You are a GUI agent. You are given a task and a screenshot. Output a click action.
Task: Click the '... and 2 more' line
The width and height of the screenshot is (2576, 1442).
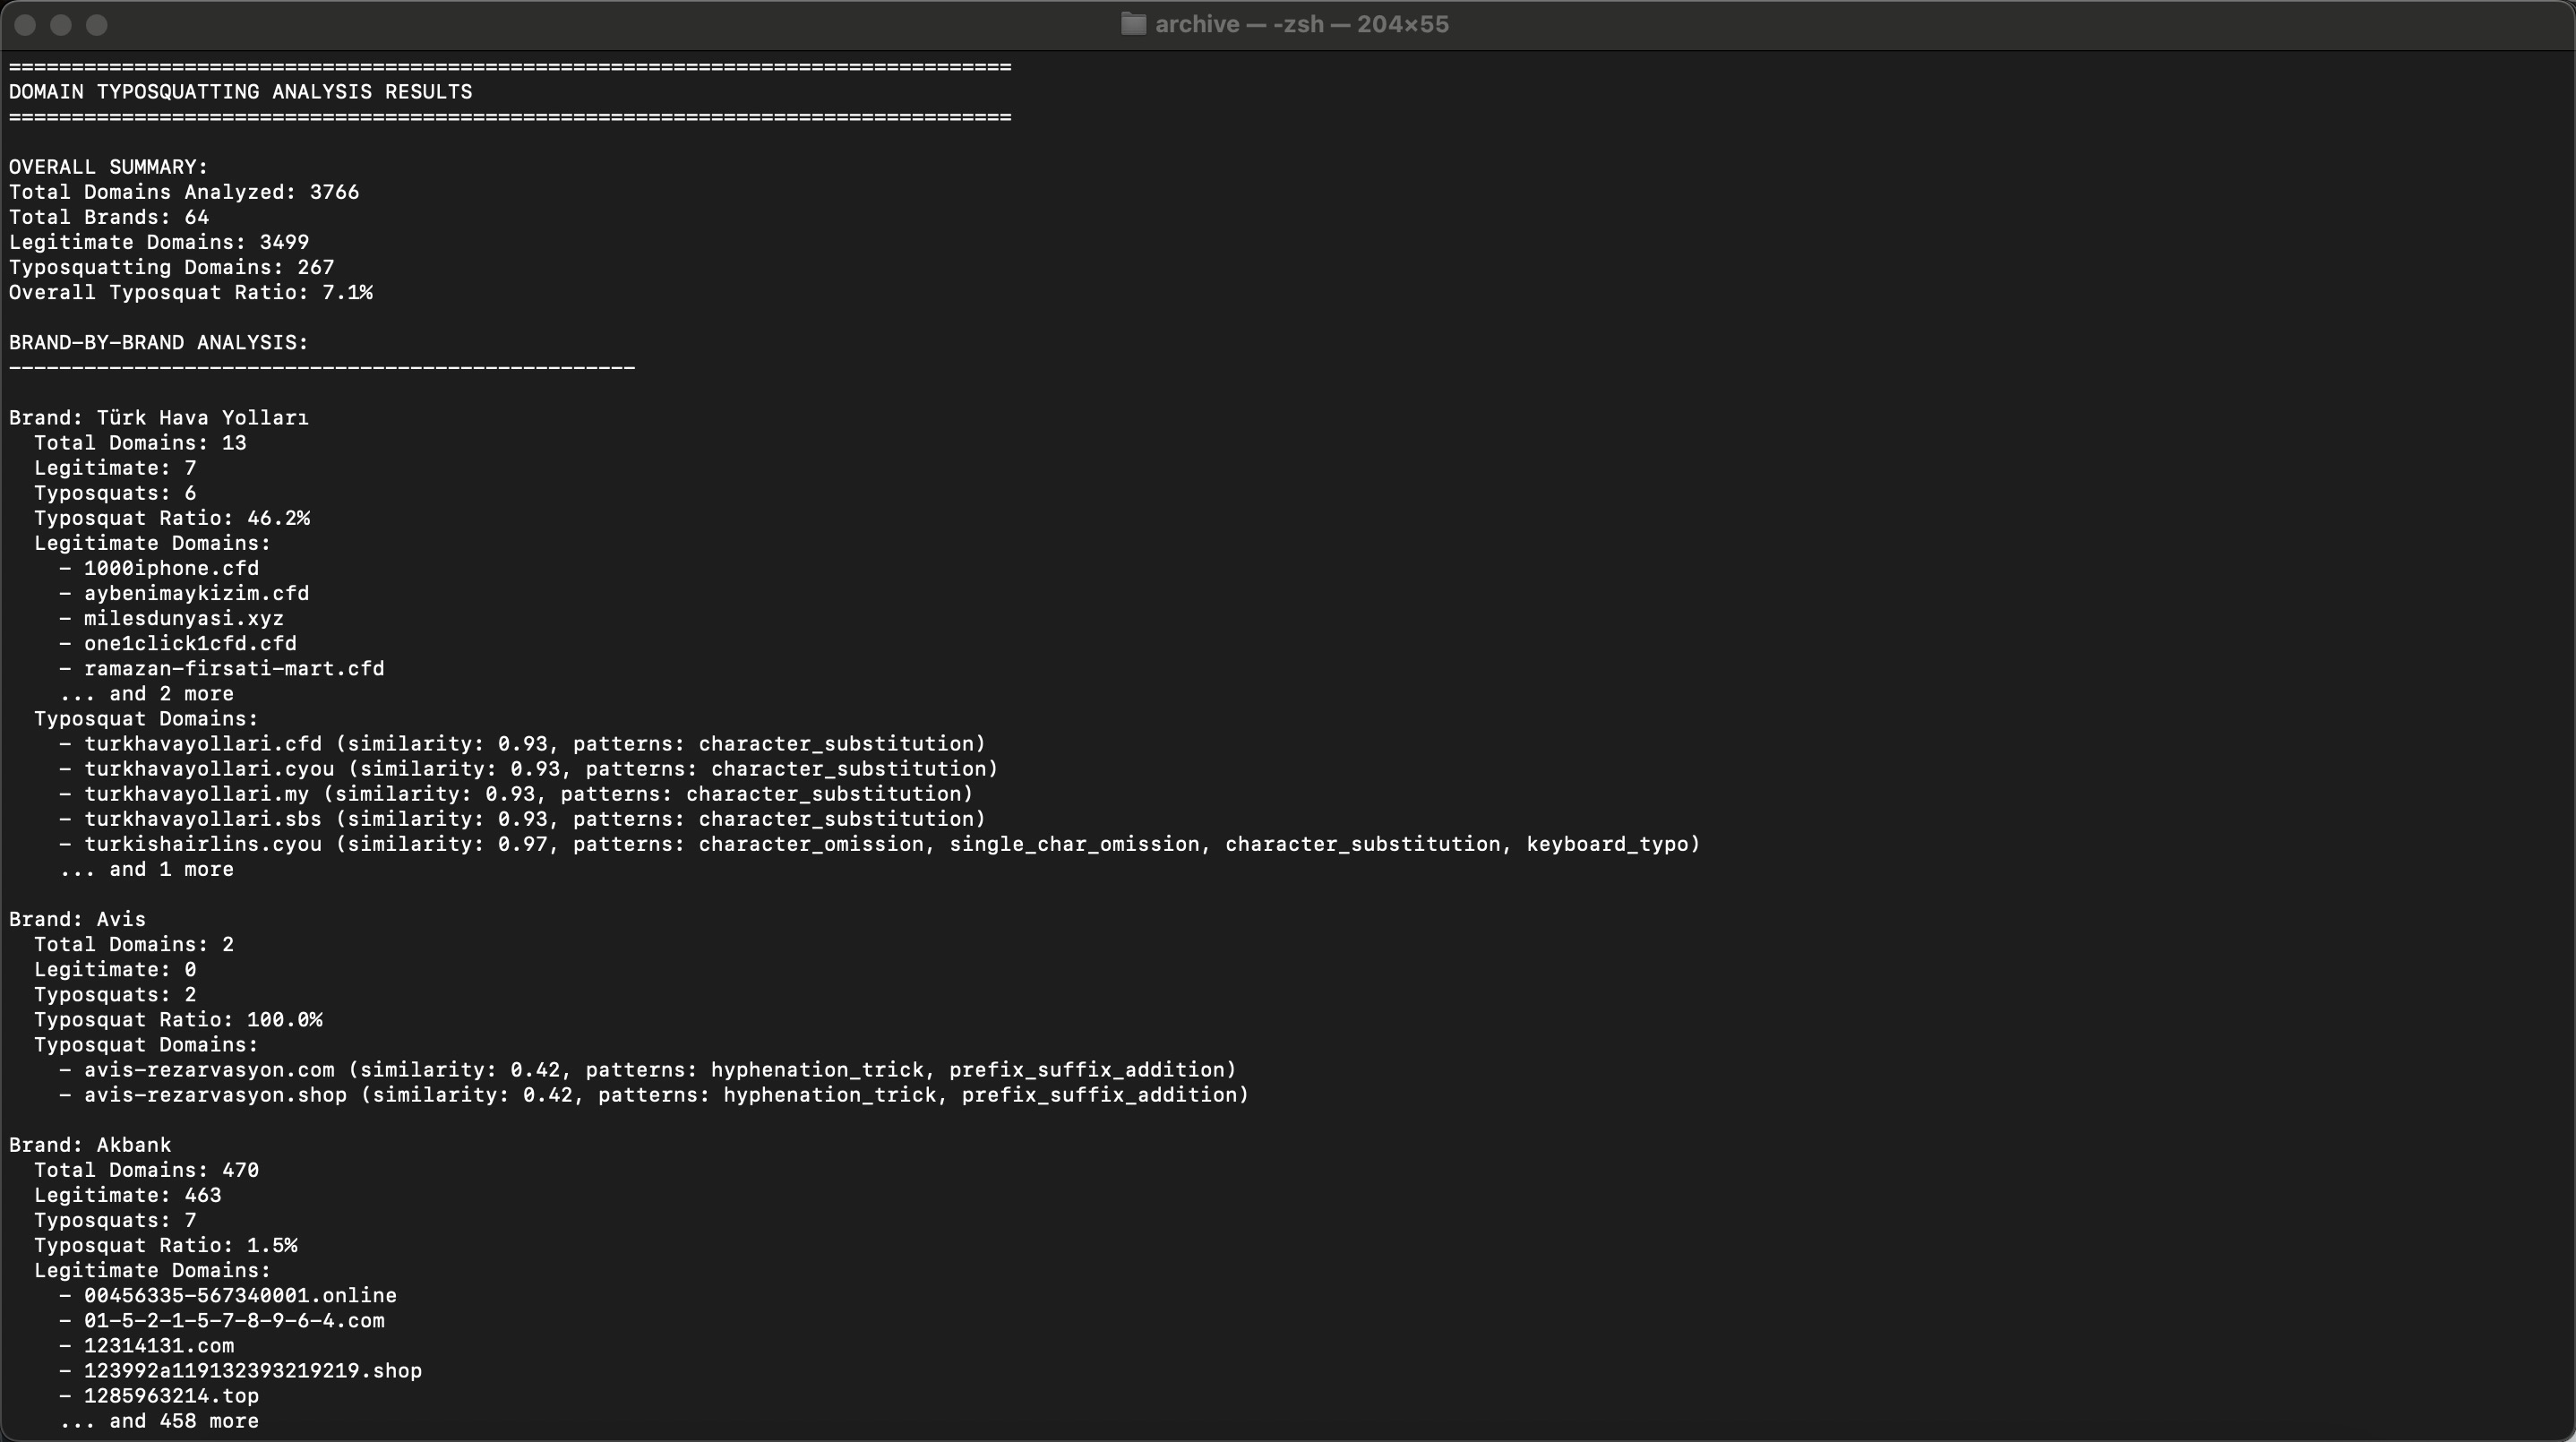pyautogui.click(x=147, y=694)
